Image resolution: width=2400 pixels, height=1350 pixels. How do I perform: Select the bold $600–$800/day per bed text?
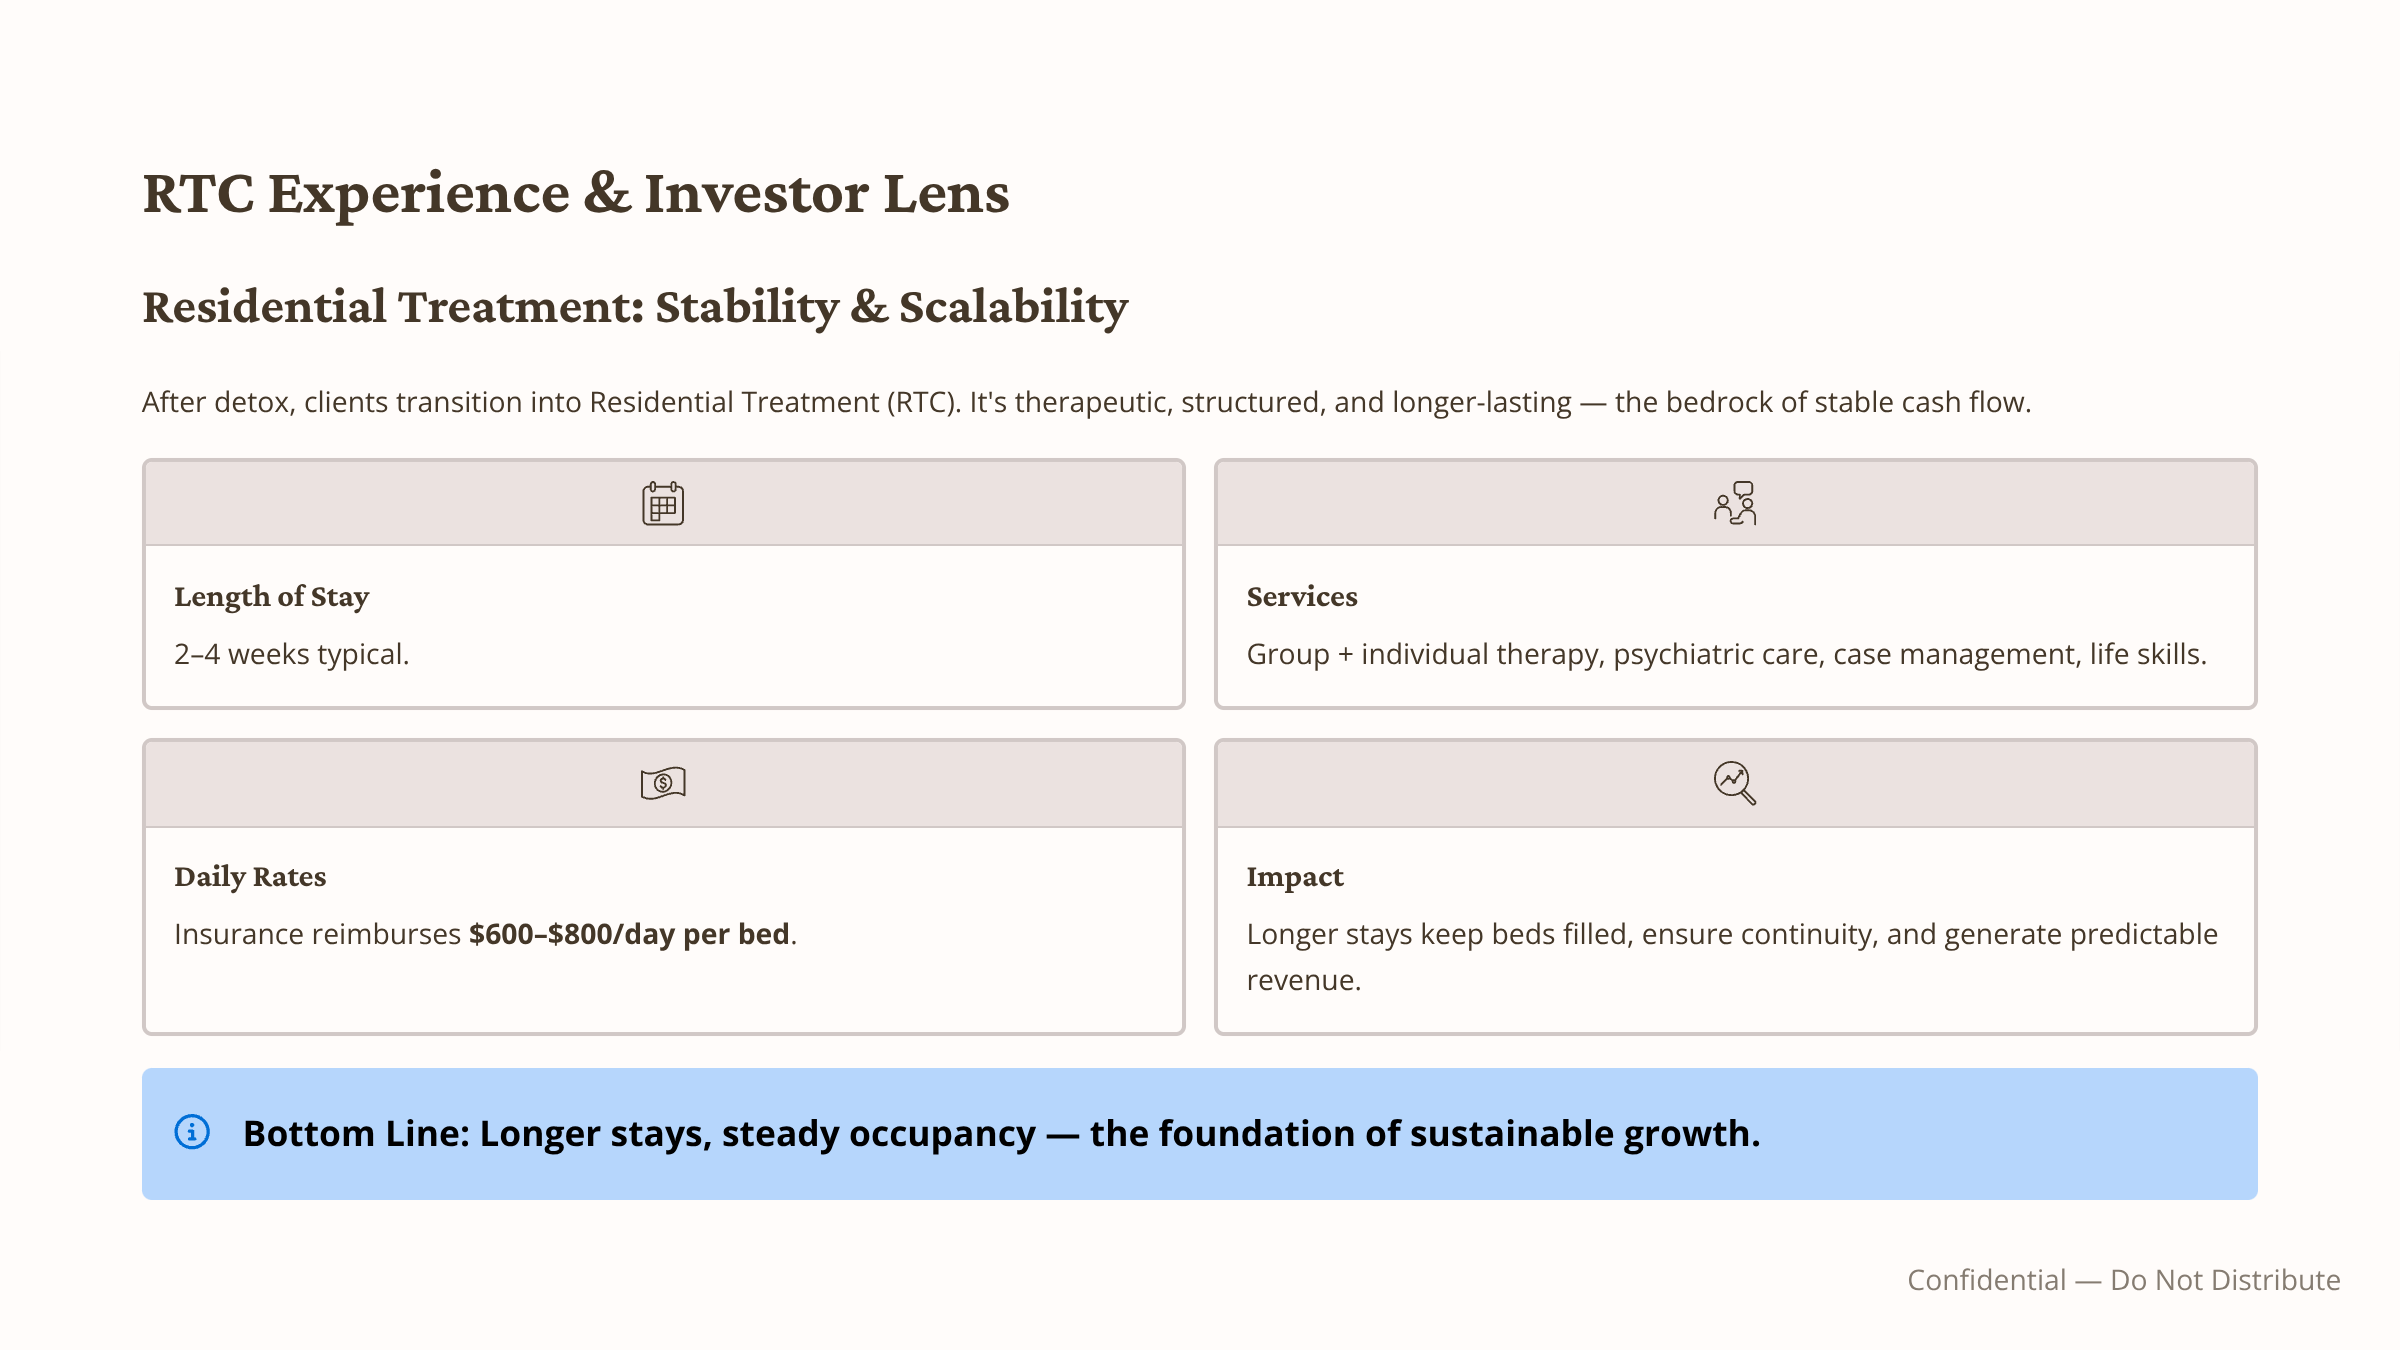point(629,934)
